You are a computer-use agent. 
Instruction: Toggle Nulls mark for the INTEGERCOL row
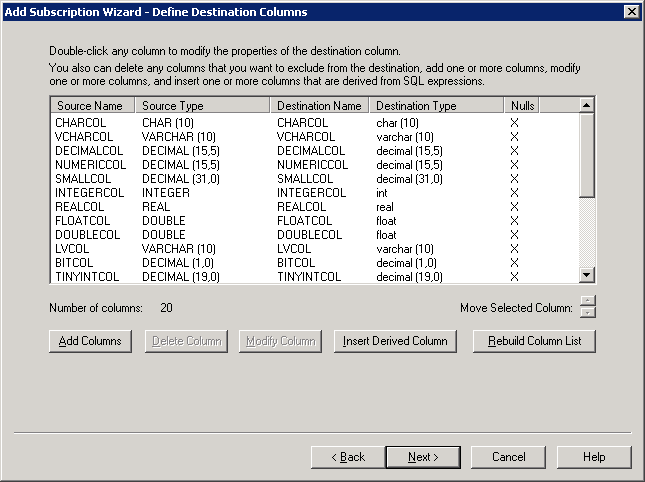pos(515,192)
